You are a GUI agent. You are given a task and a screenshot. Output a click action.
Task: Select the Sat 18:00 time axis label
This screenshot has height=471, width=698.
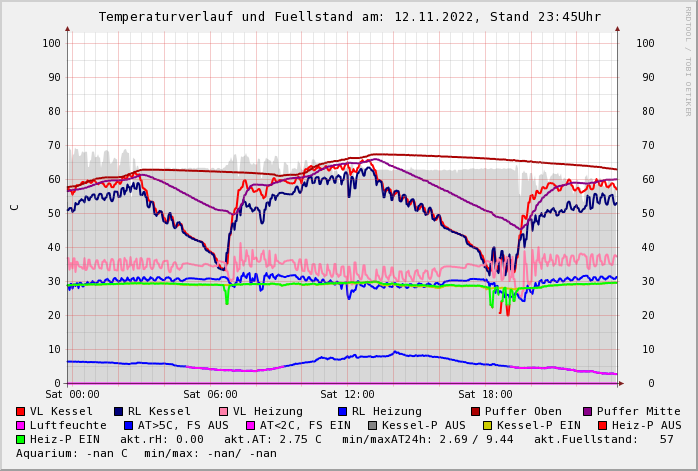tap(485, 395)
